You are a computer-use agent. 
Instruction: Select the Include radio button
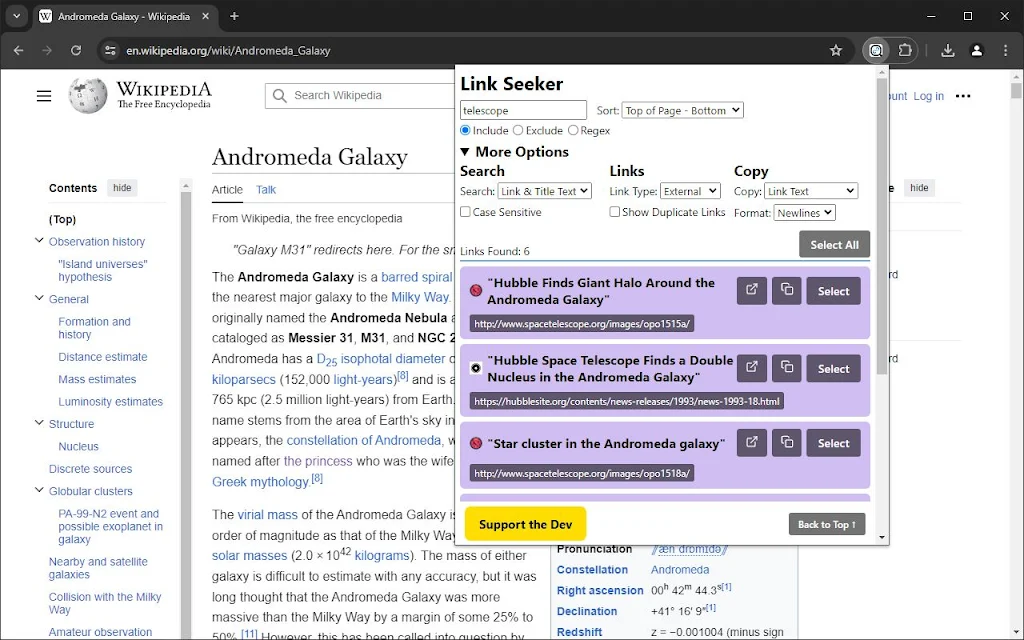point(465,130)
